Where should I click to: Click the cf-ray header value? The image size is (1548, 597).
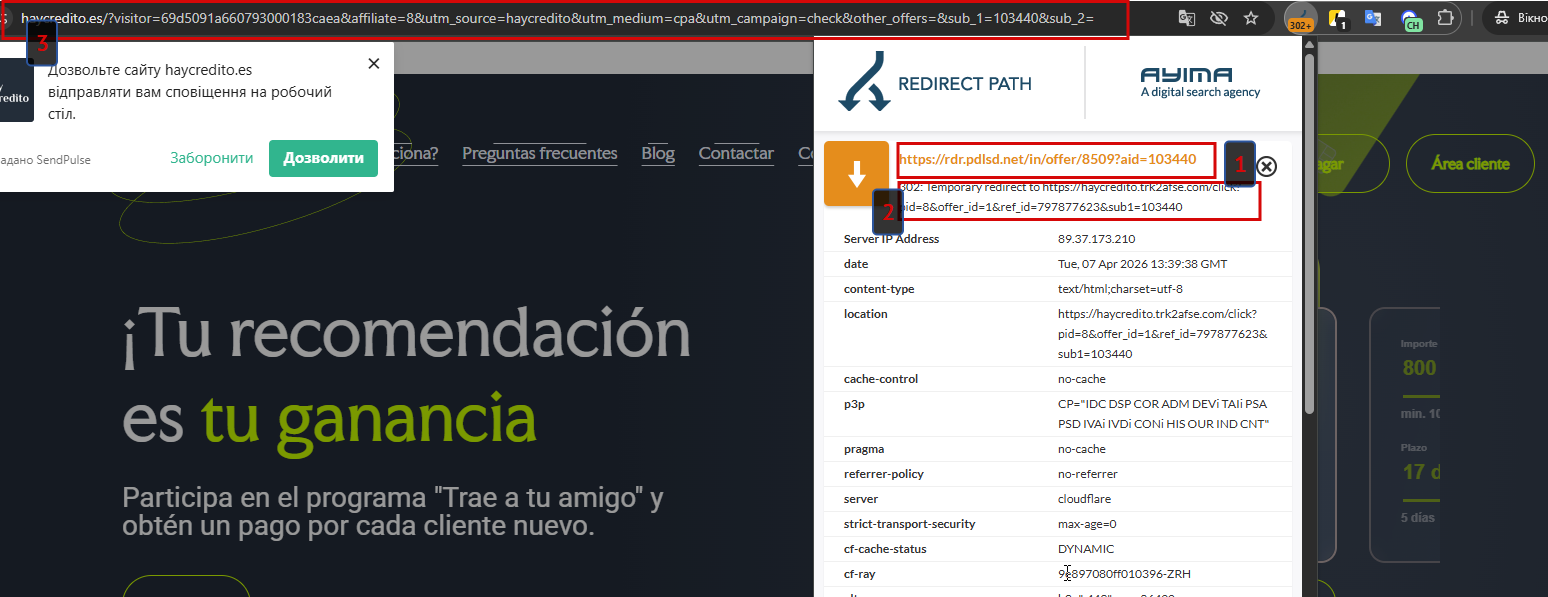pyautogui.click(x=1124, y=574)
